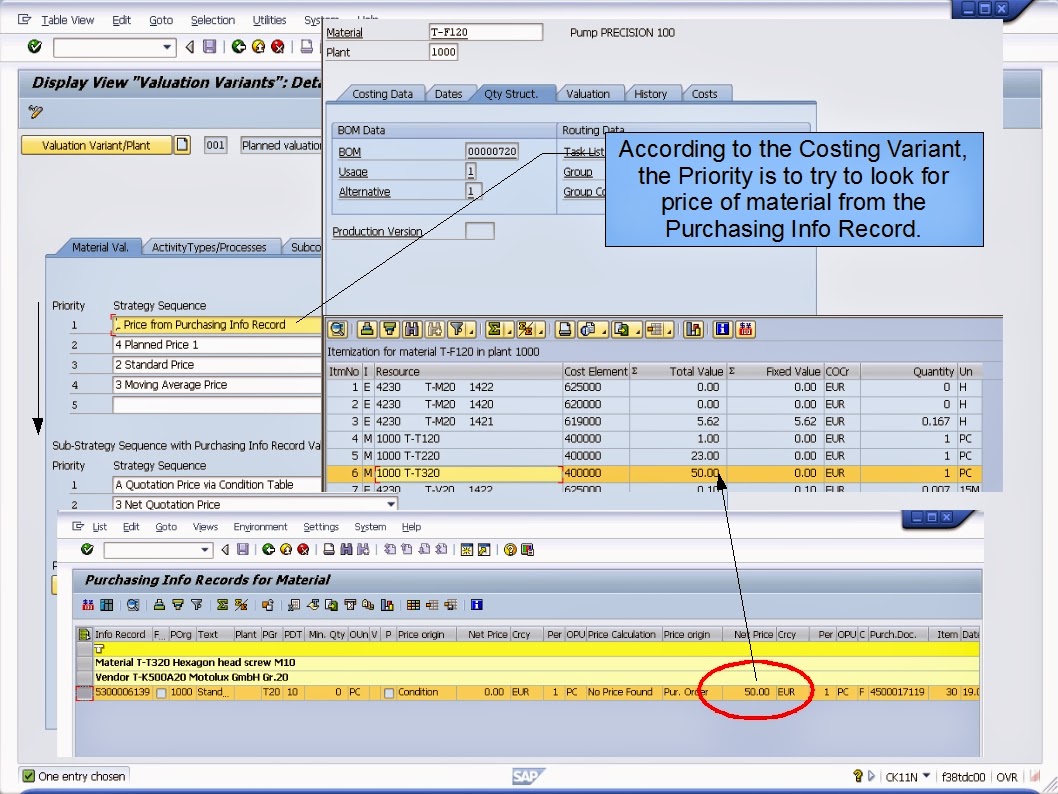This screenshot has height=794, width=1058.
Task: Click the Back (green arrow) icon in Purchasing window
Action: tap(267, 550)
